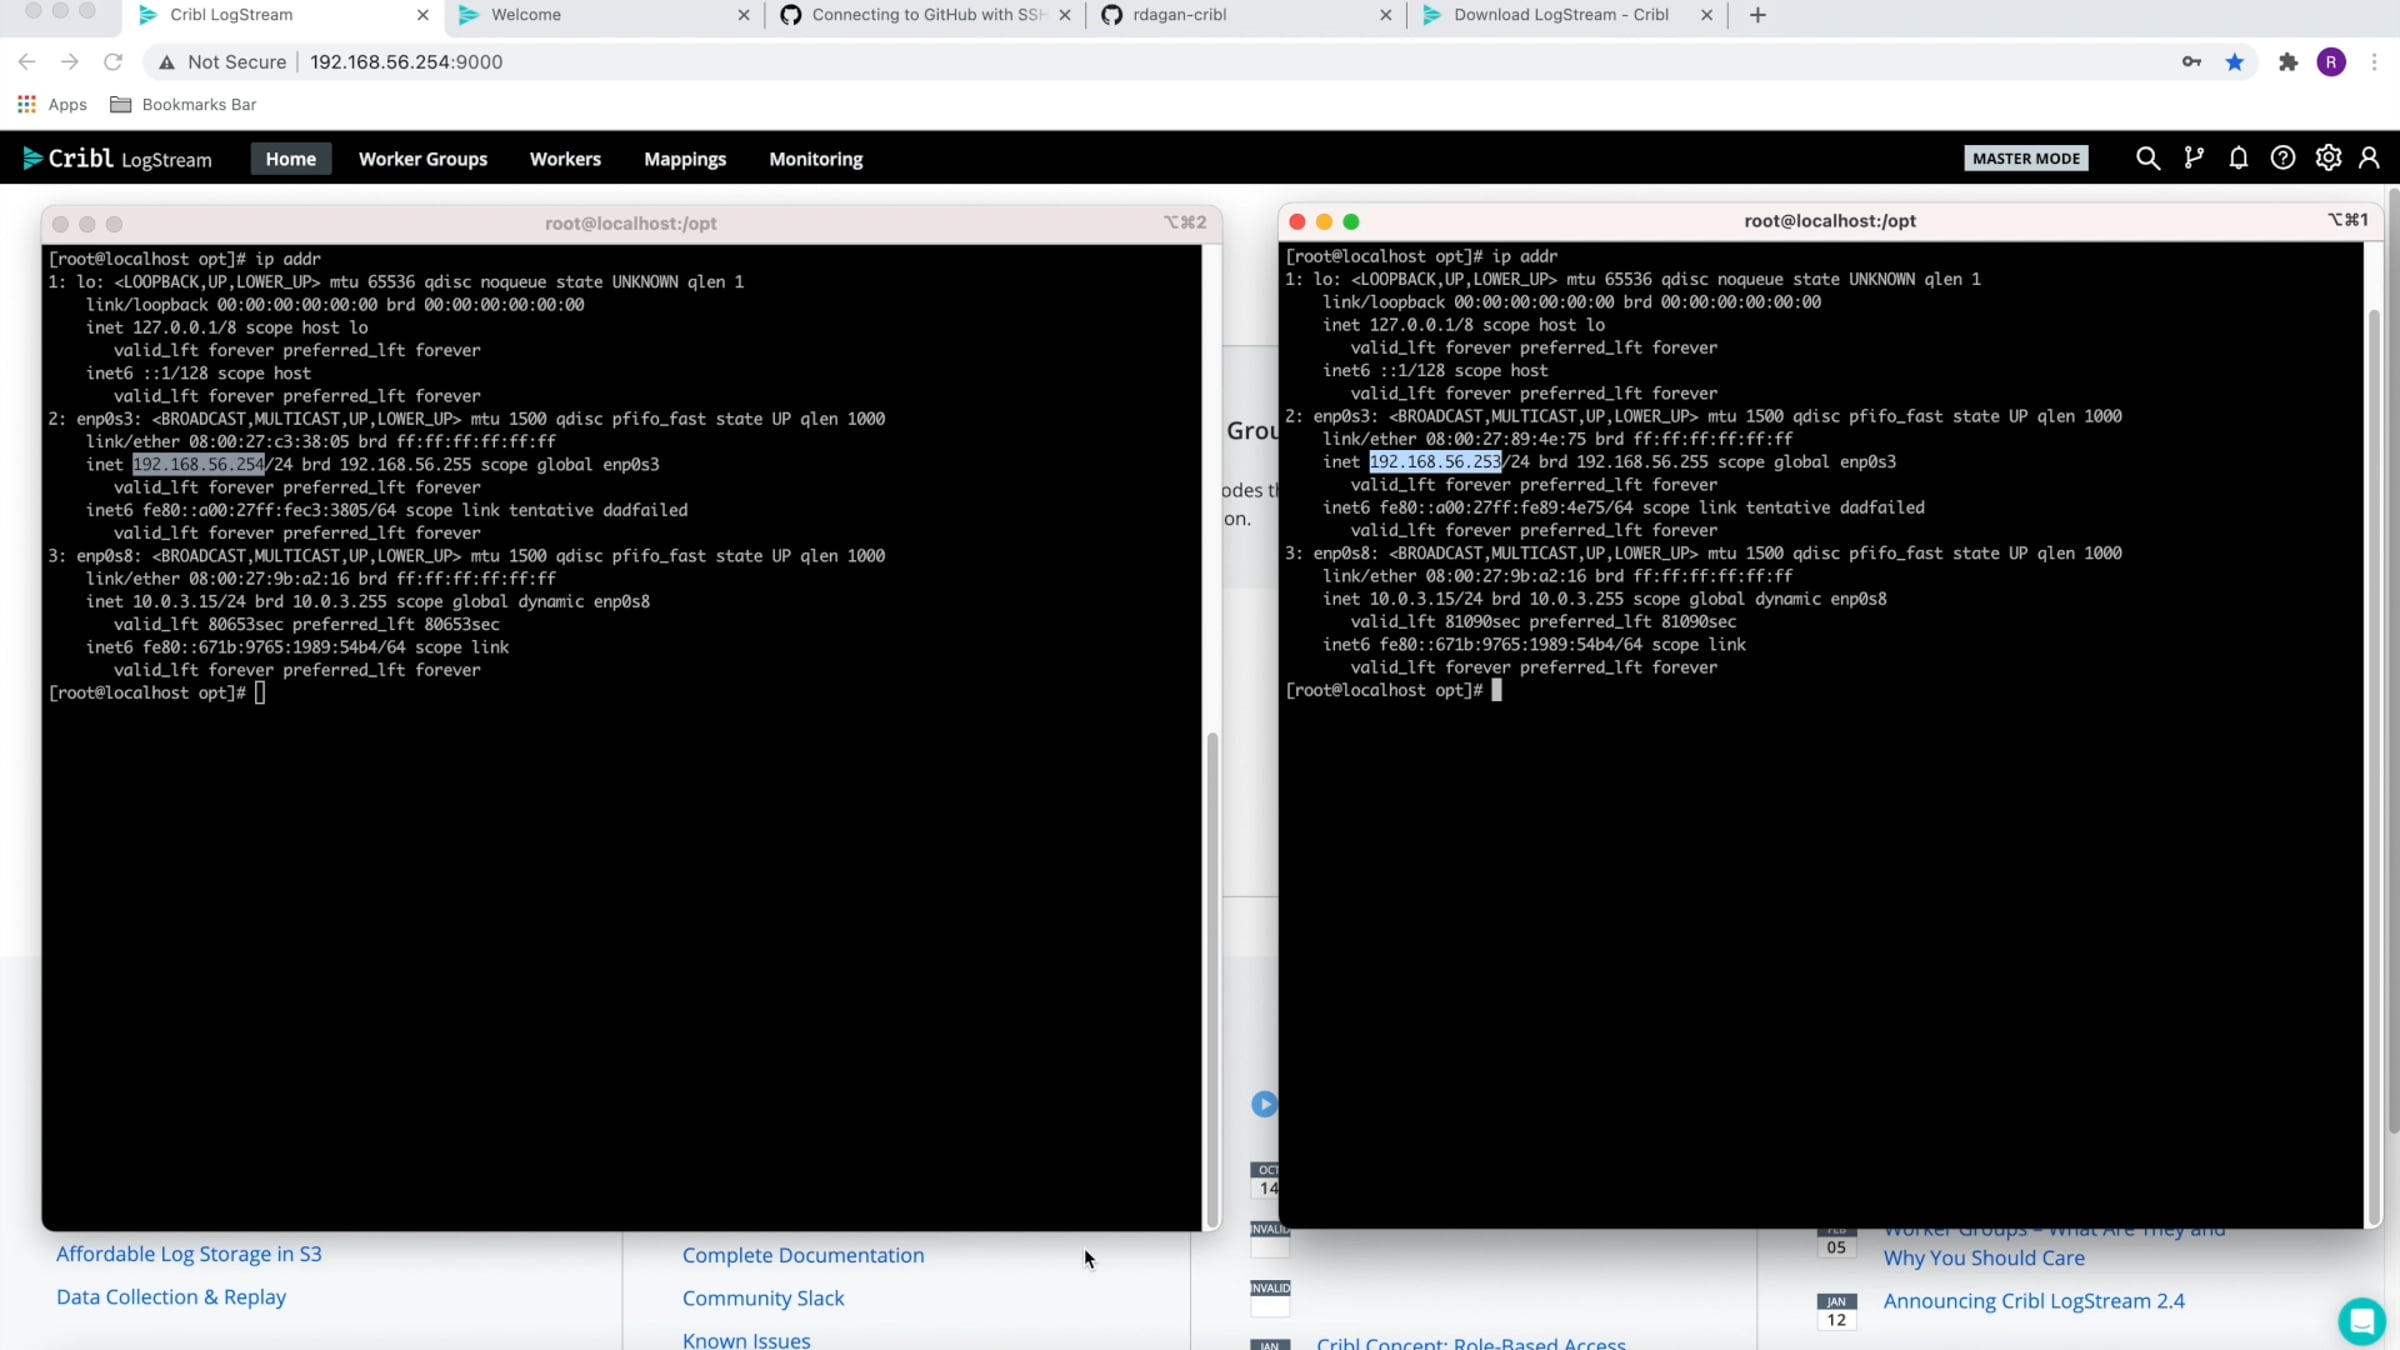
Task: Click the MASTER MODE badge
Action: [2026, 158]
